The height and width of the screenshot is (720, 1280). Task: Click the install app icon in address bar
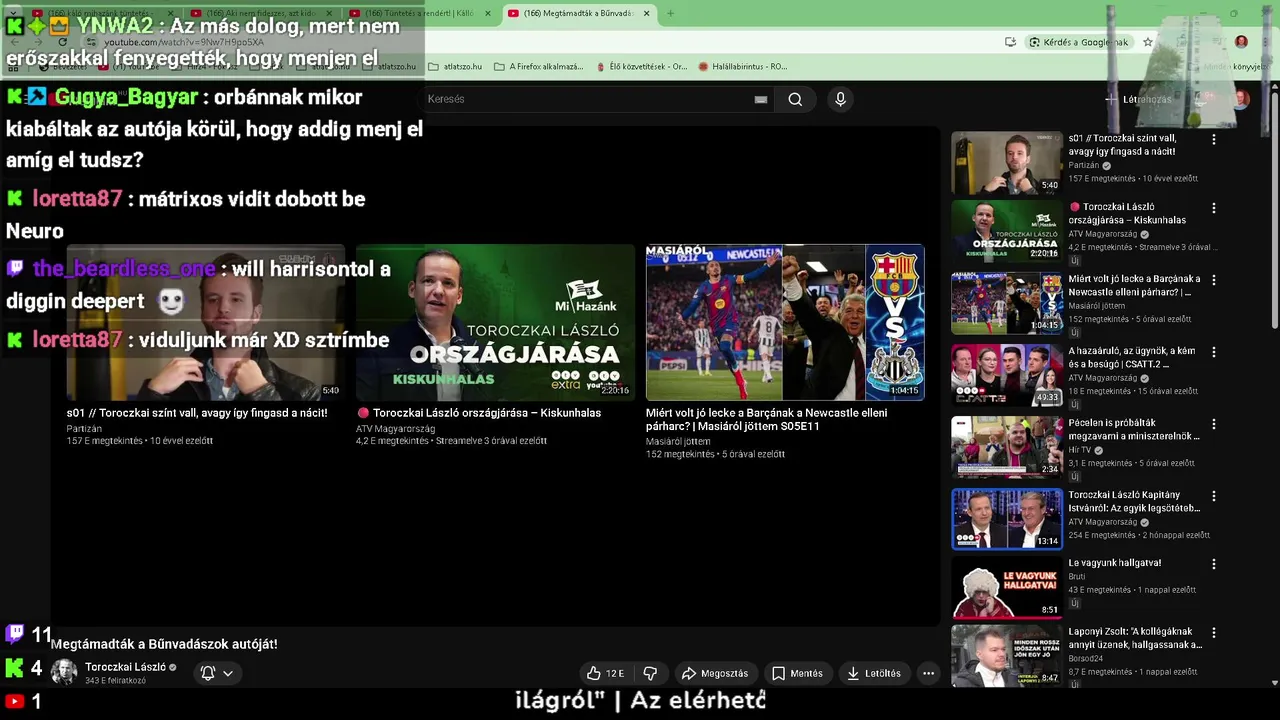click(x=1011, y=42)
